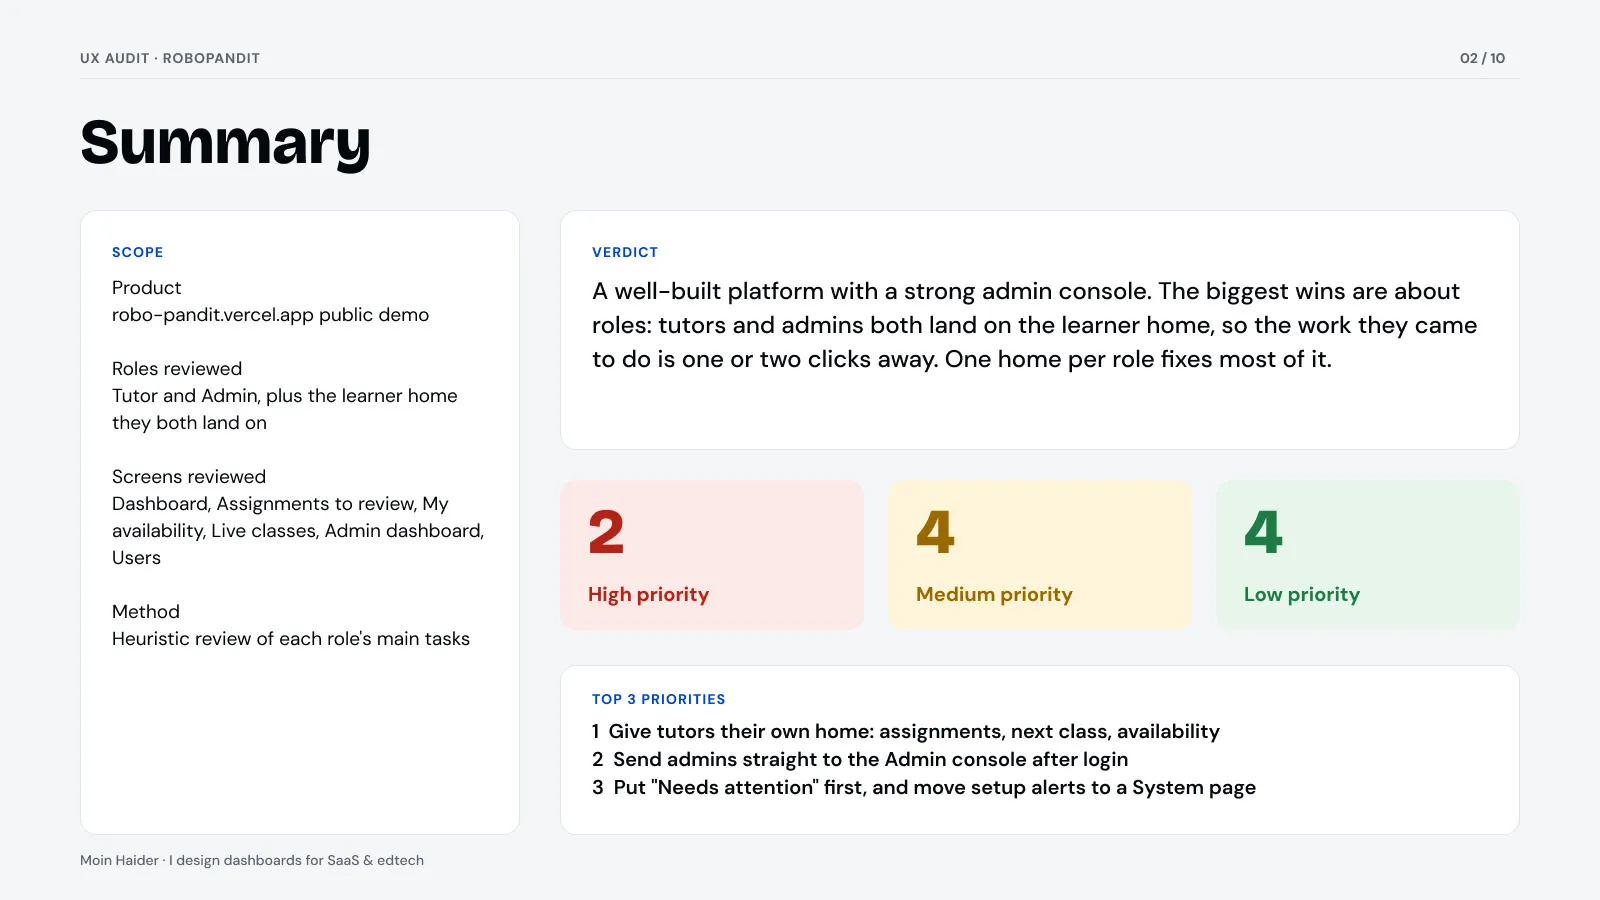1600x900 pixels.
Task: Select the text 'robo-pandit.vercel.app public demo'
Action: tap(270, 315)
